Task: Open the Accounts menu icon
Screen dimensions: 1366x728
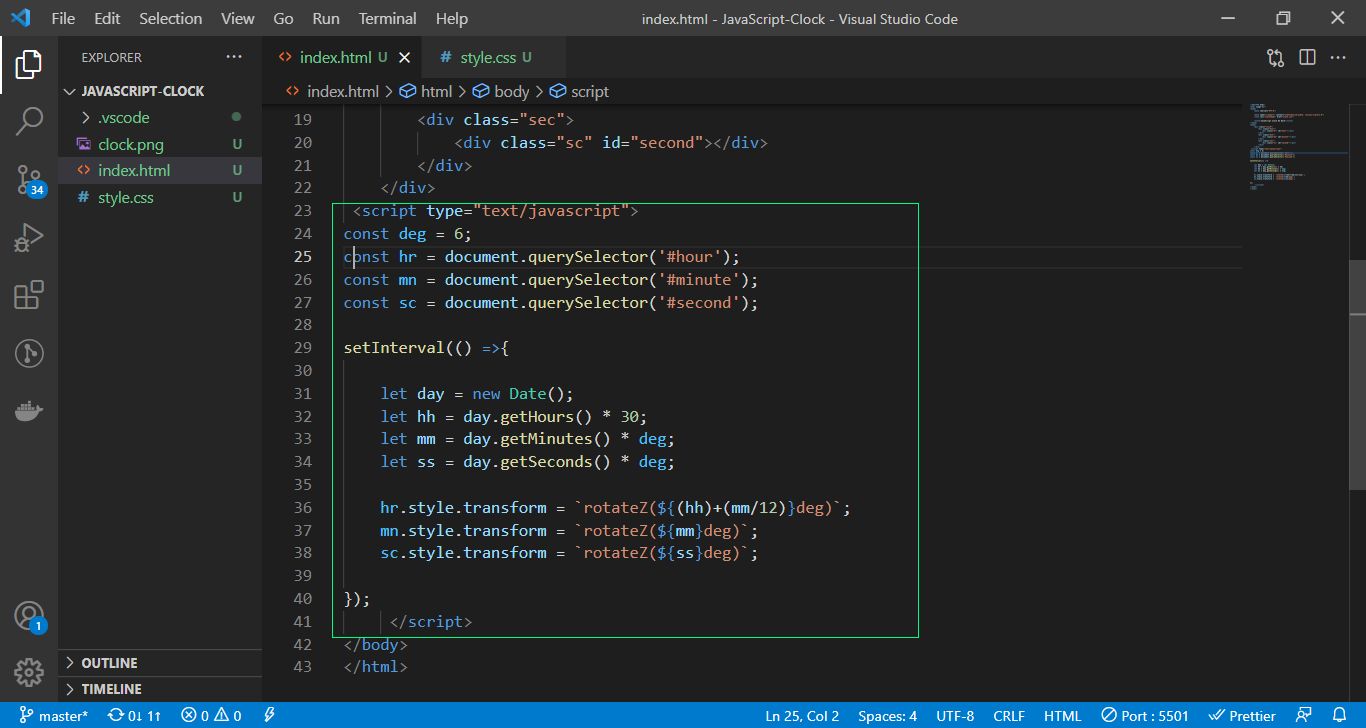Action: tap(30, 616)
